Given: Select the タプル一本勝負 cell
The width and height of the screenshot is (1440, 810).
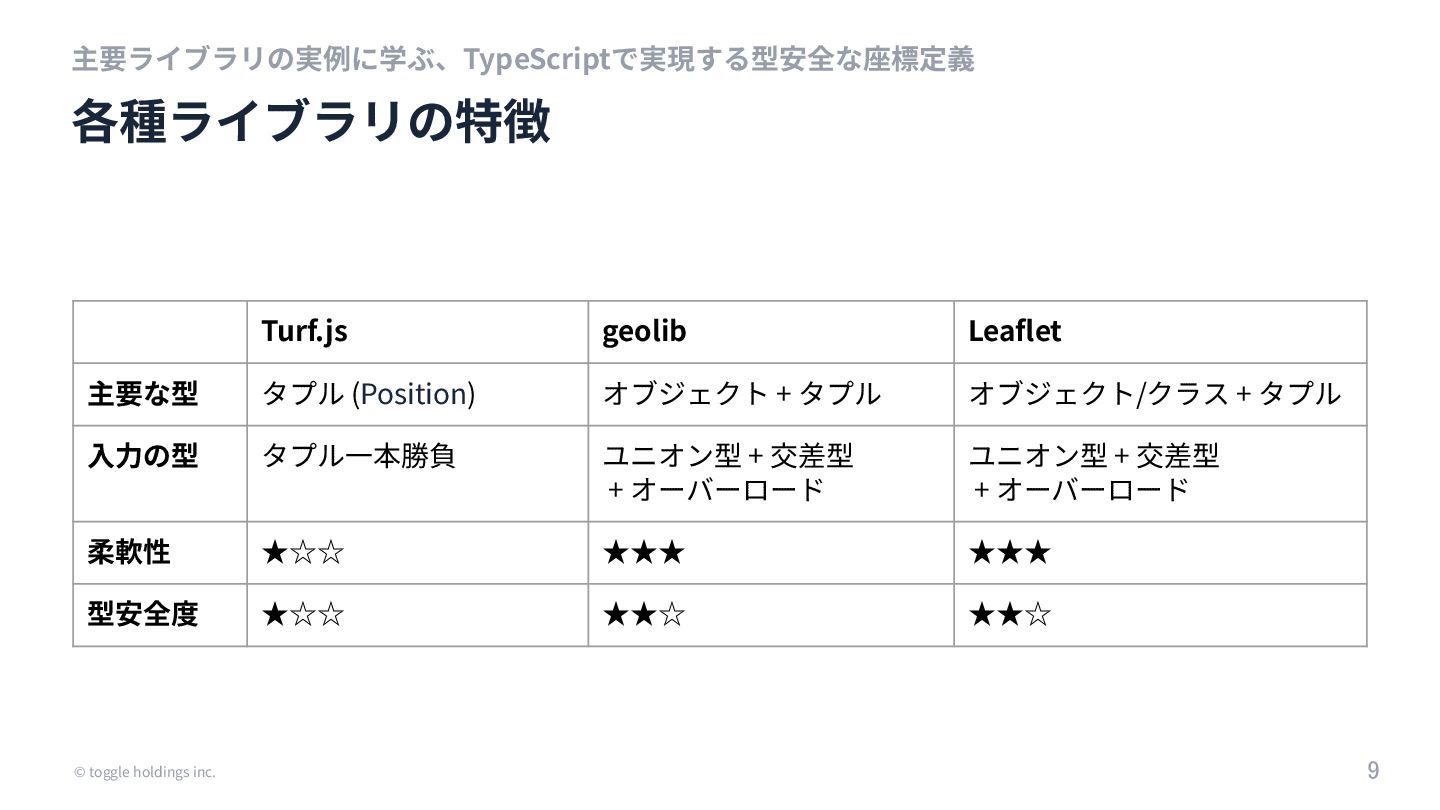Looking at the screenshot, I should [x=359, y=456].
